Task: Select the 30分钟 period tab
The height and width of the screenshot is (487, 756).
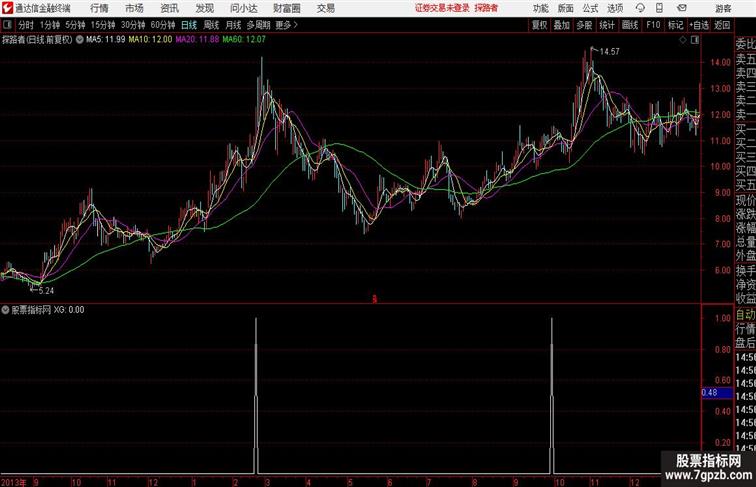Action: (x=133, y=25)
